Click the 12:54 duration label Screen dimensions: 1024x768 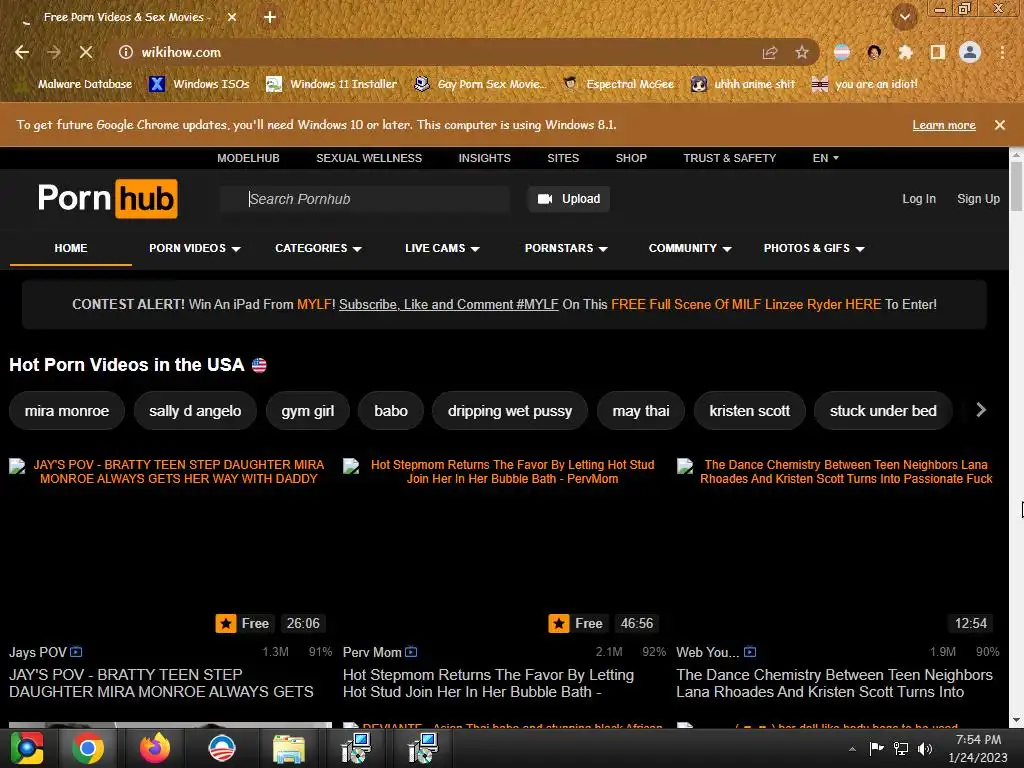[970, 623]
